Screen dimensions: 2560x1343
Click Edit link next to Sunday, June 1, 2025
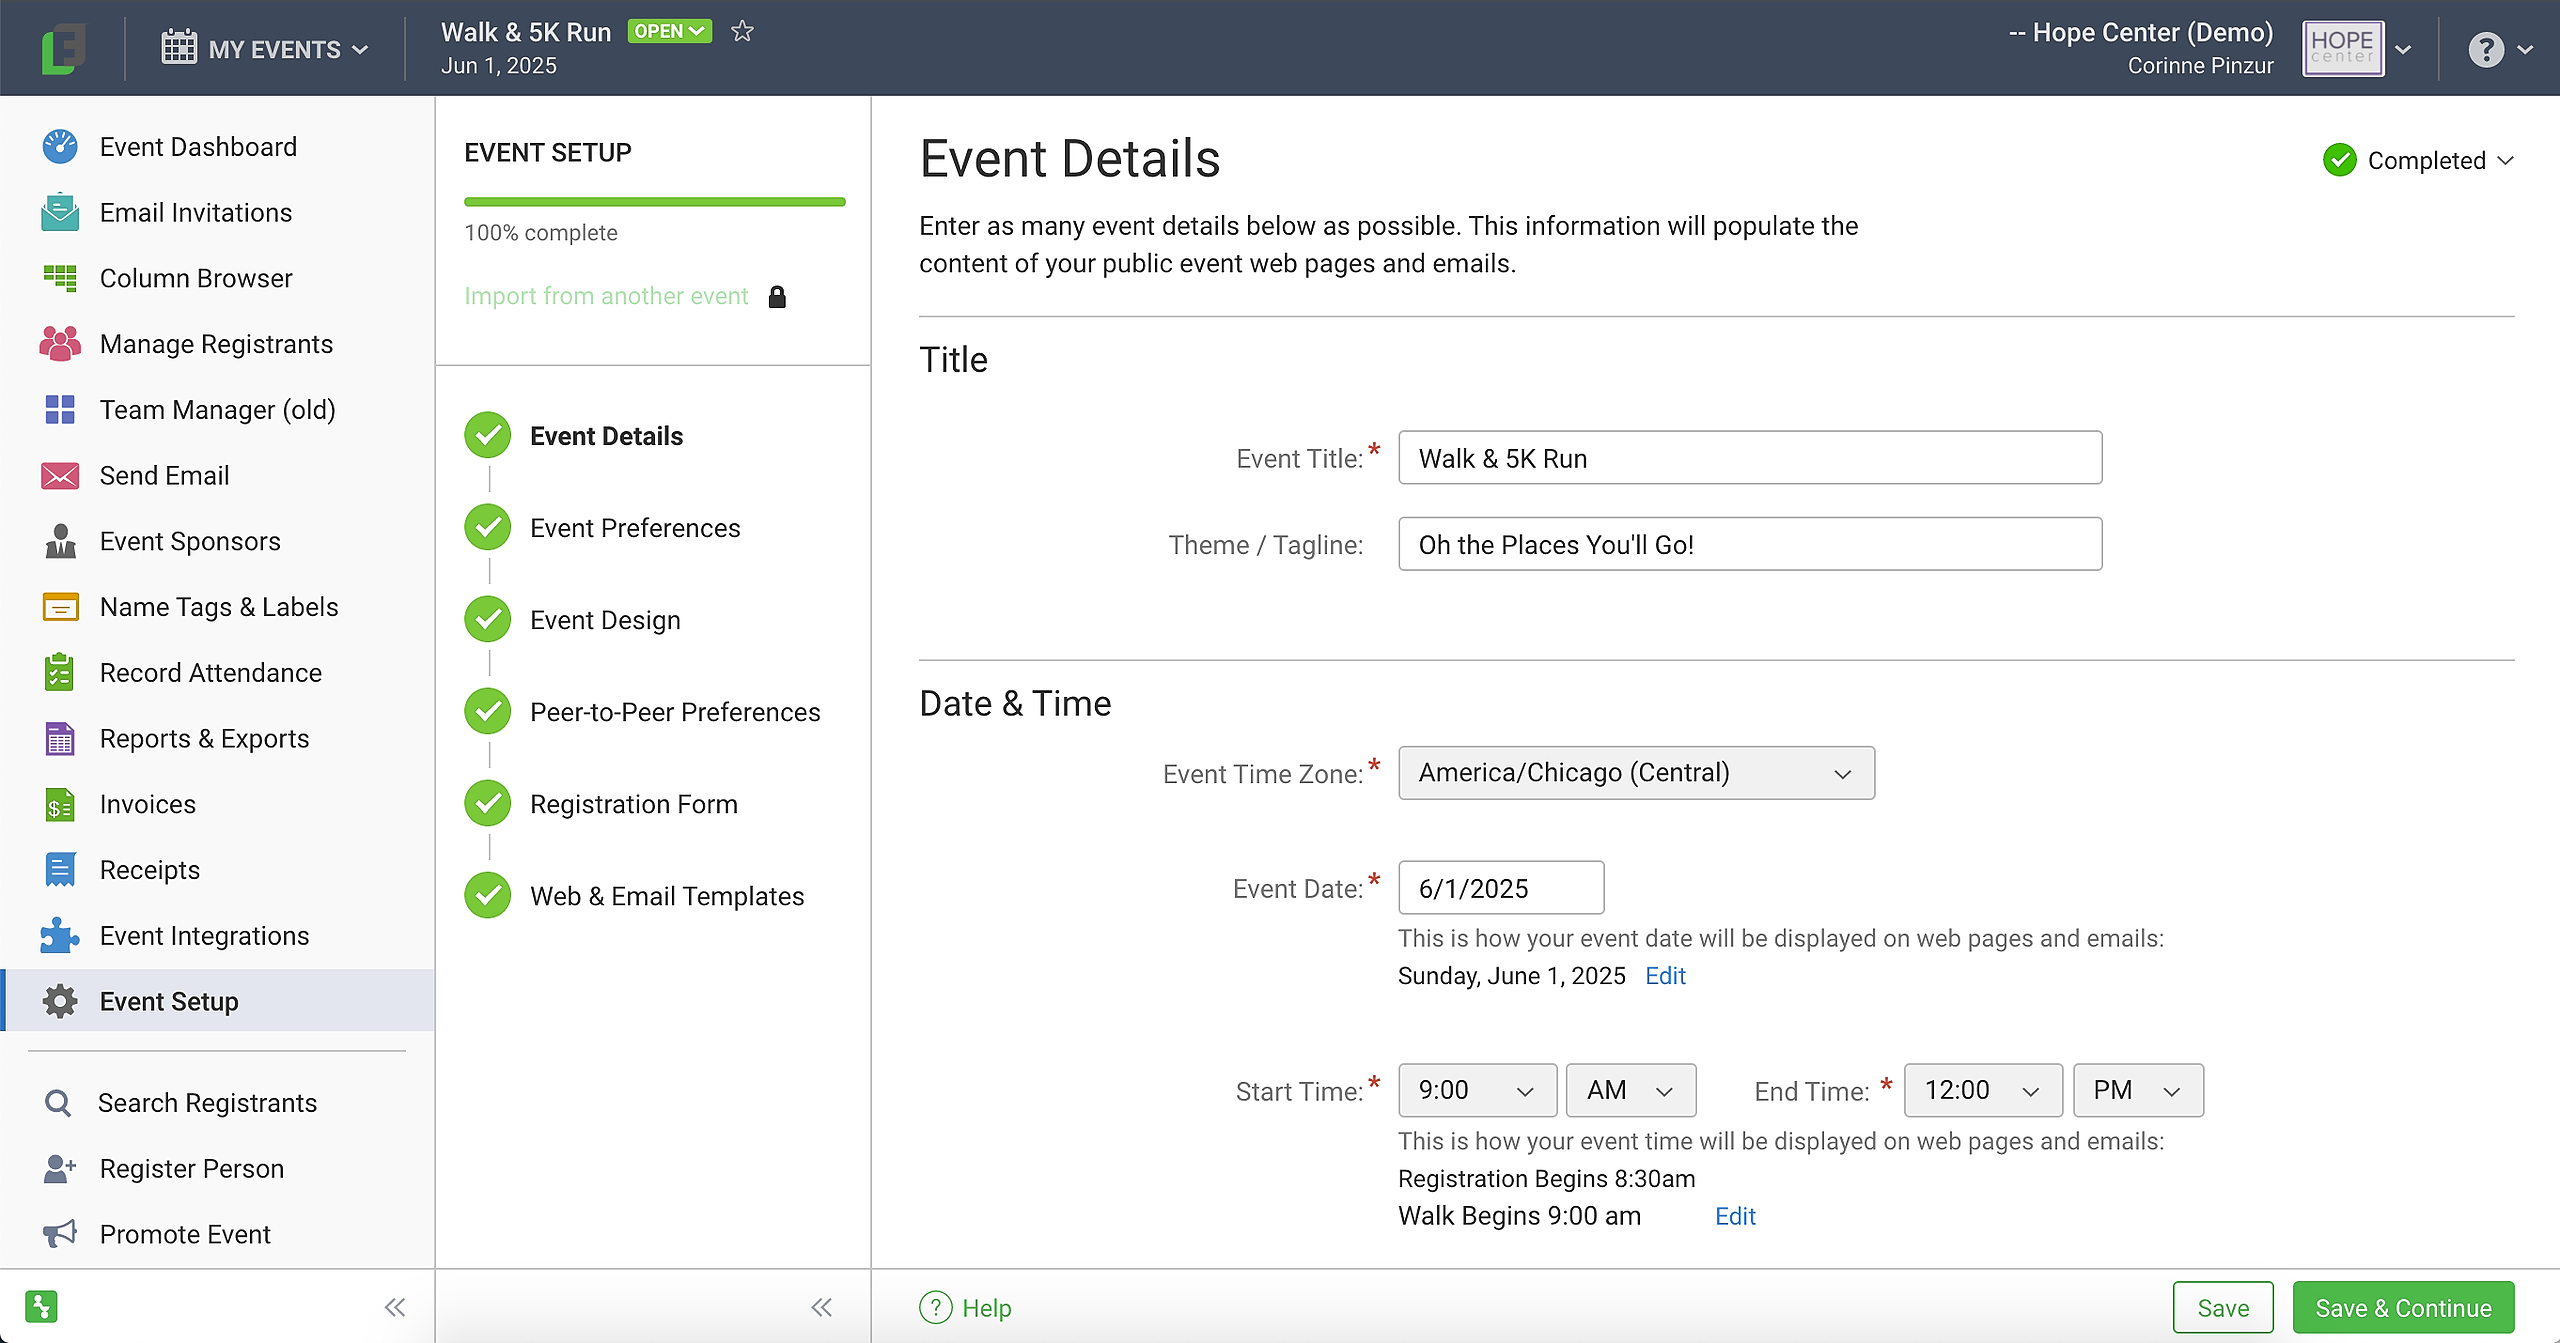point(1665,976)
